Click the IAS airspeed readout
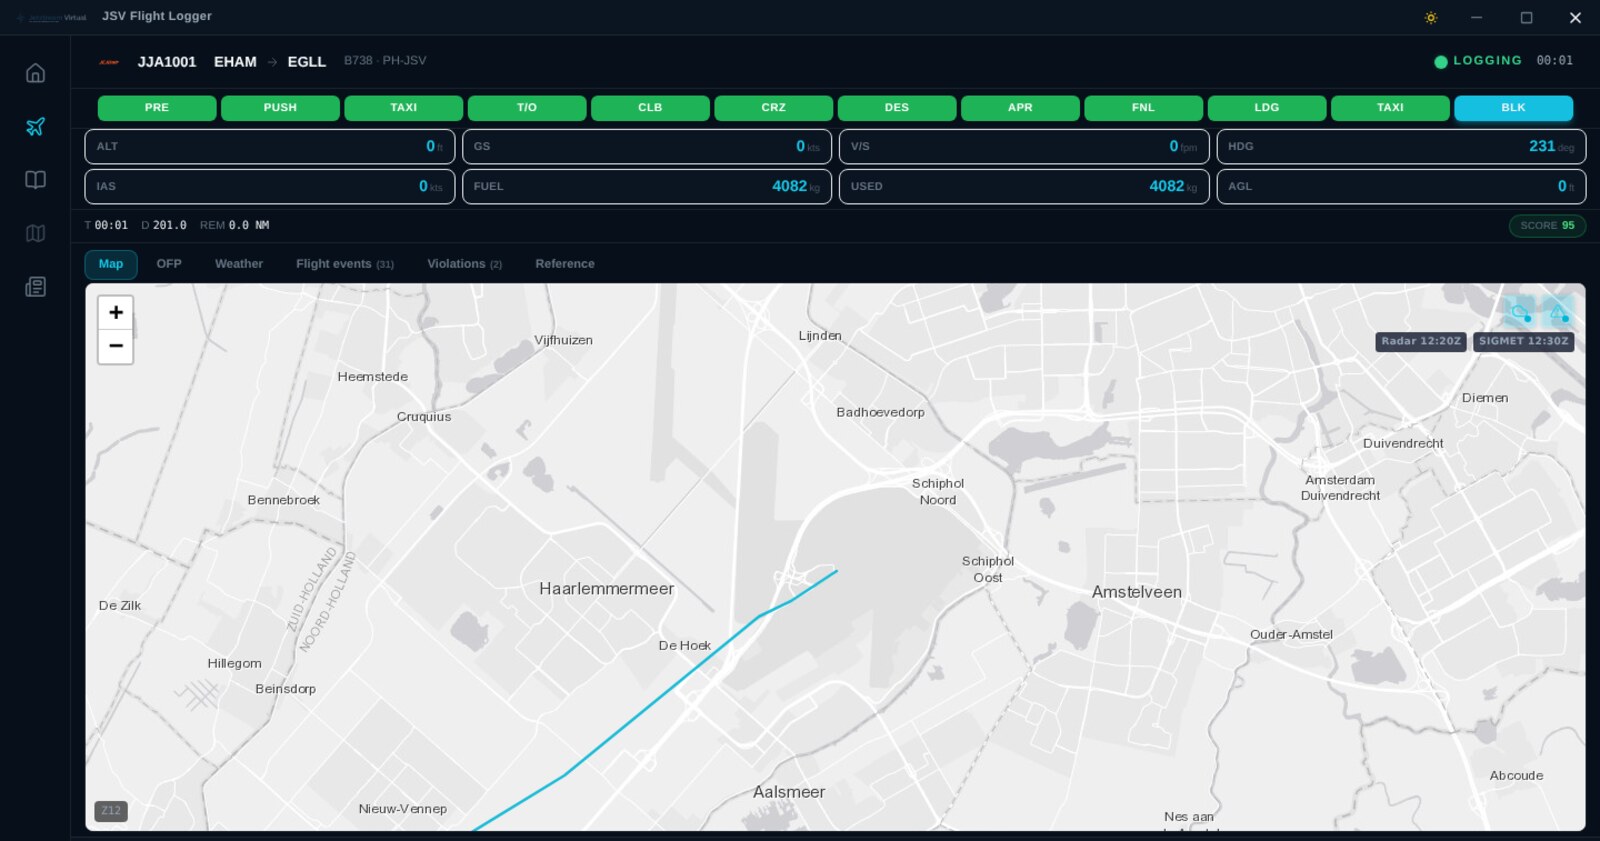This screenshot has height=841, width=1600. tap(270, 187)
